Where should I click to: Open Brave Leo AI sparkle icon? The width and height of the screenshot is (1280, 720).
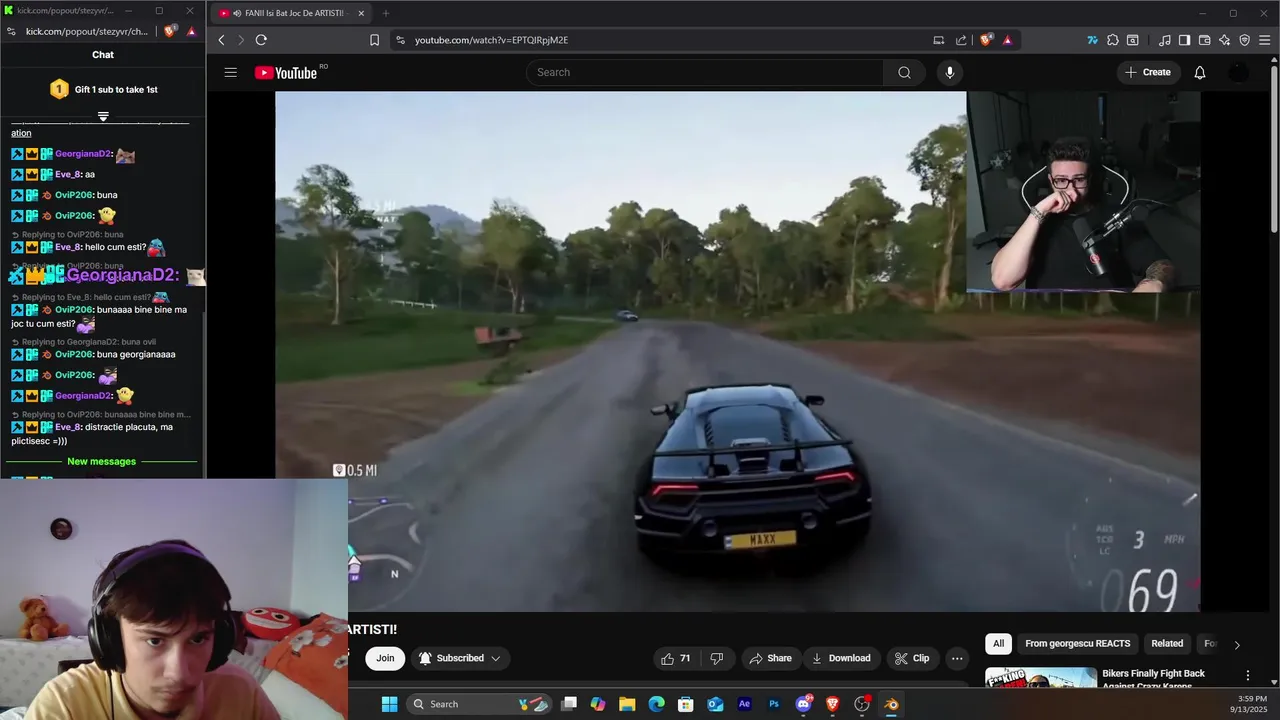1224,40
